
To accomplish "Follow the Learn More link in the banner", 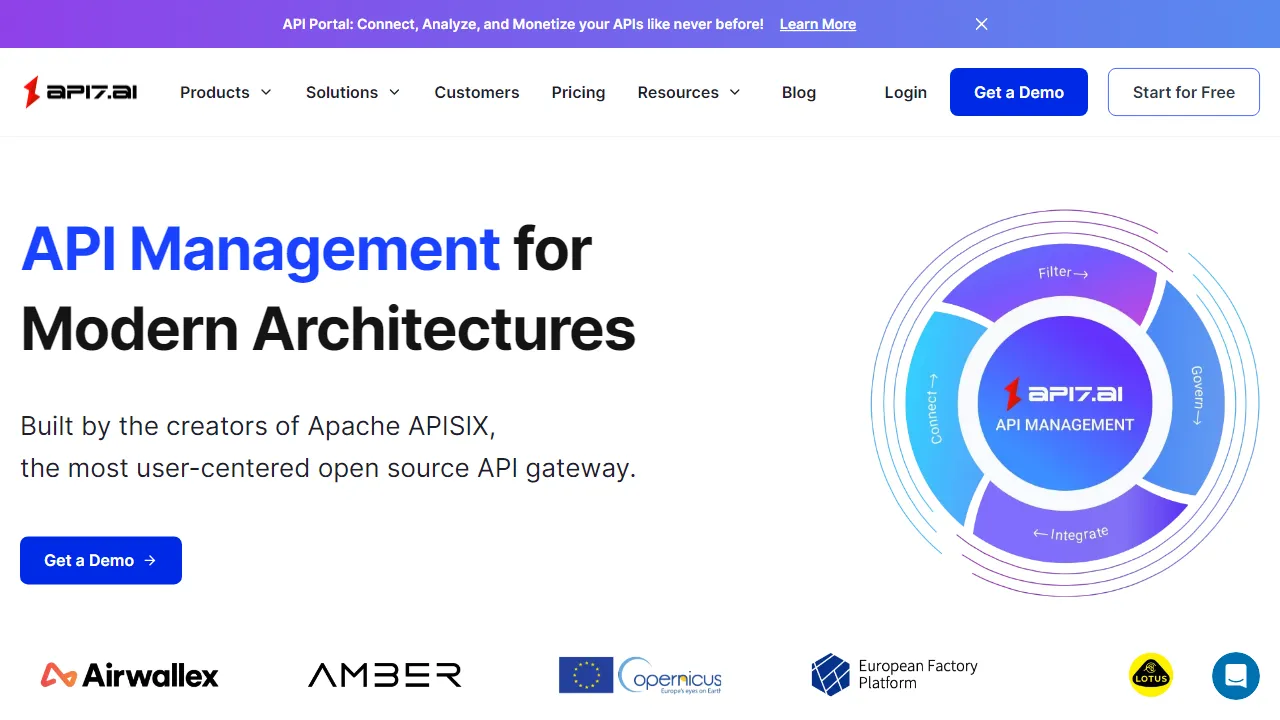I will click(818, 24).
